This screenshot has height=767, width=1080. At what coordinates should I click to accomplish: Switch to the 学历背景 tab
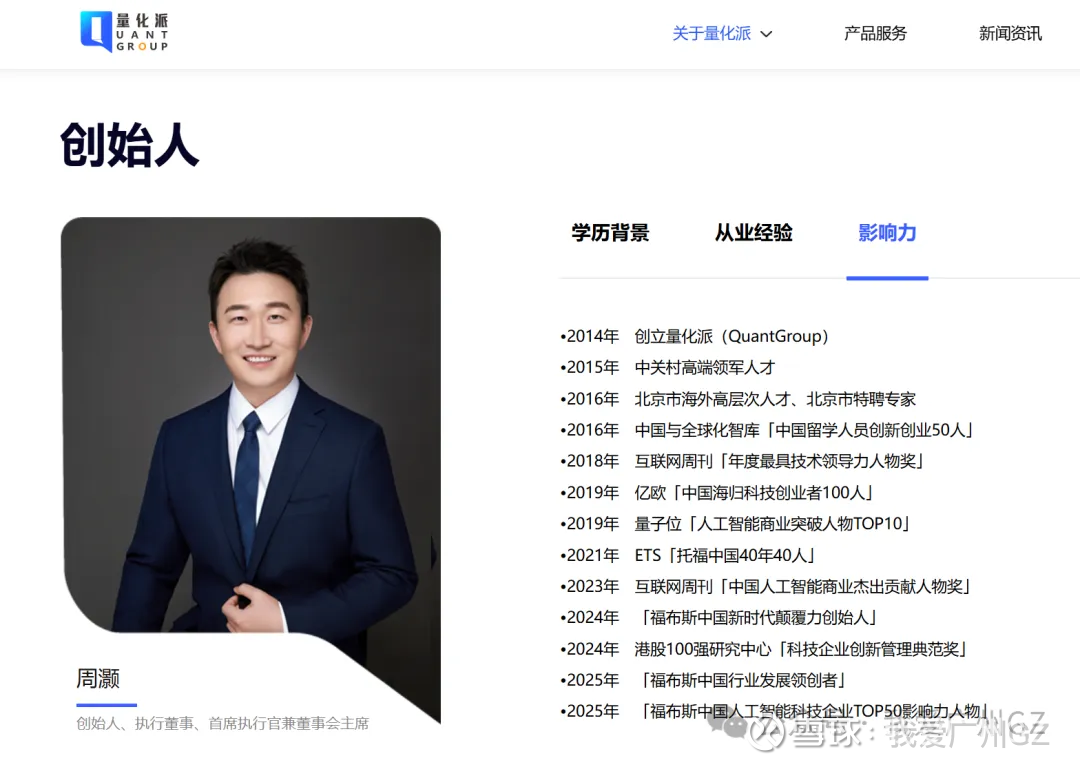(610, 233)
